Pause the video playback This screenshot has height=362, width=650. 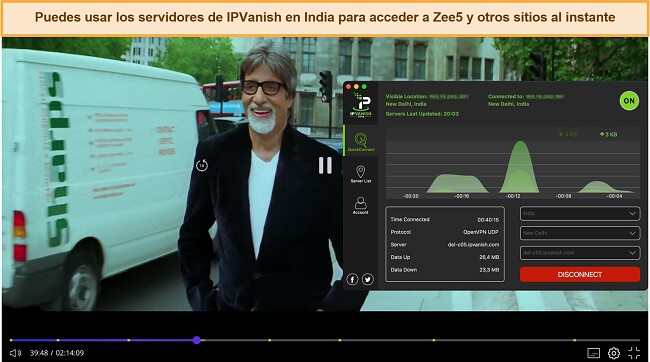[325, 165]
